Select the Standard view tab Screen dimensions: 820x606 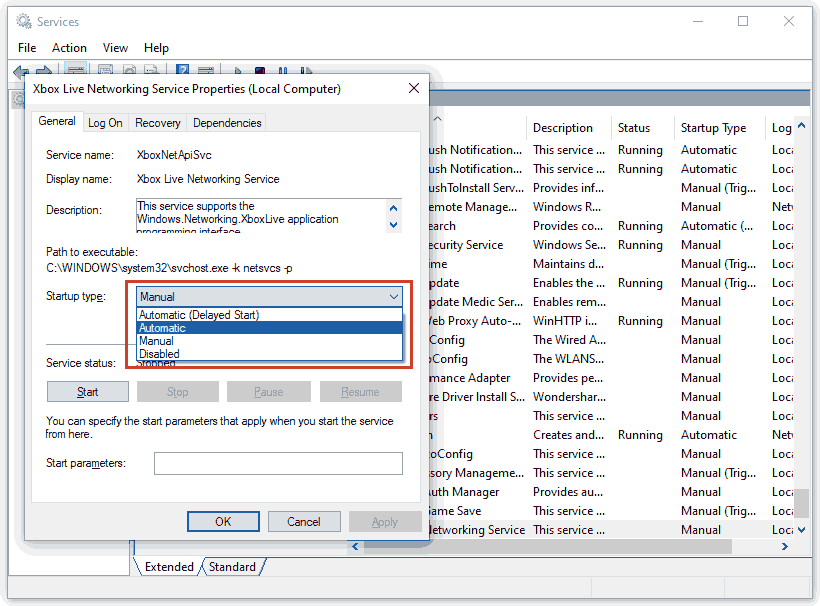click(232, 567)
